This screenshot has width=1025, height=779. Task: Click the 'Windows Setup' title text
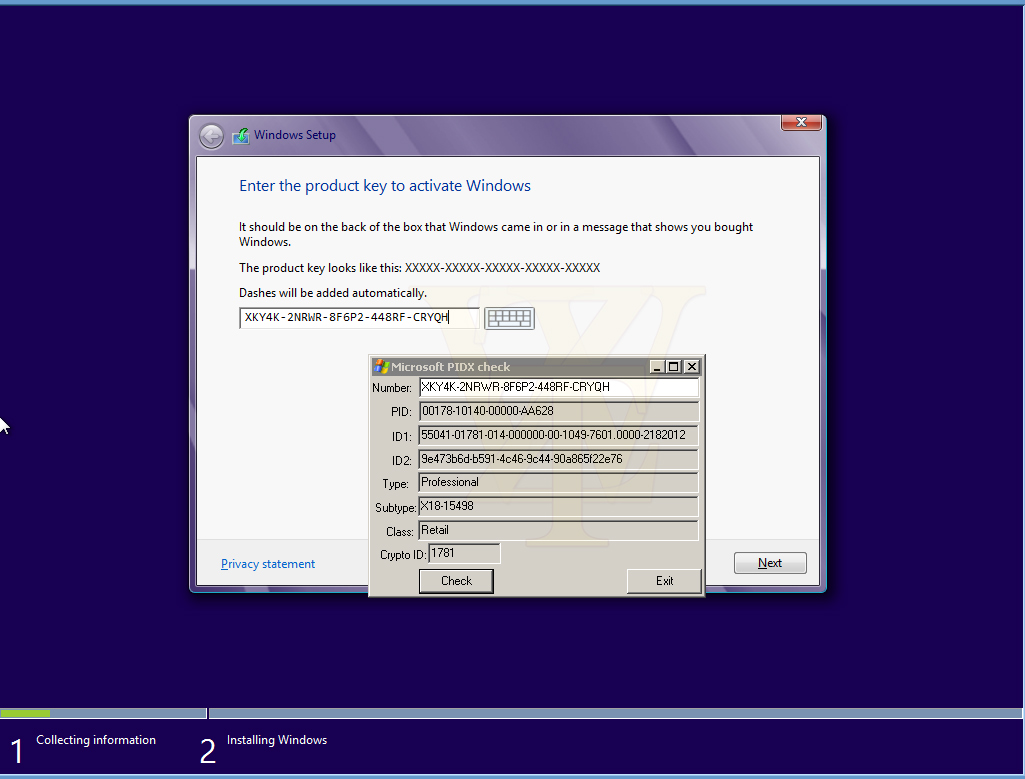(x=295, y=135)
